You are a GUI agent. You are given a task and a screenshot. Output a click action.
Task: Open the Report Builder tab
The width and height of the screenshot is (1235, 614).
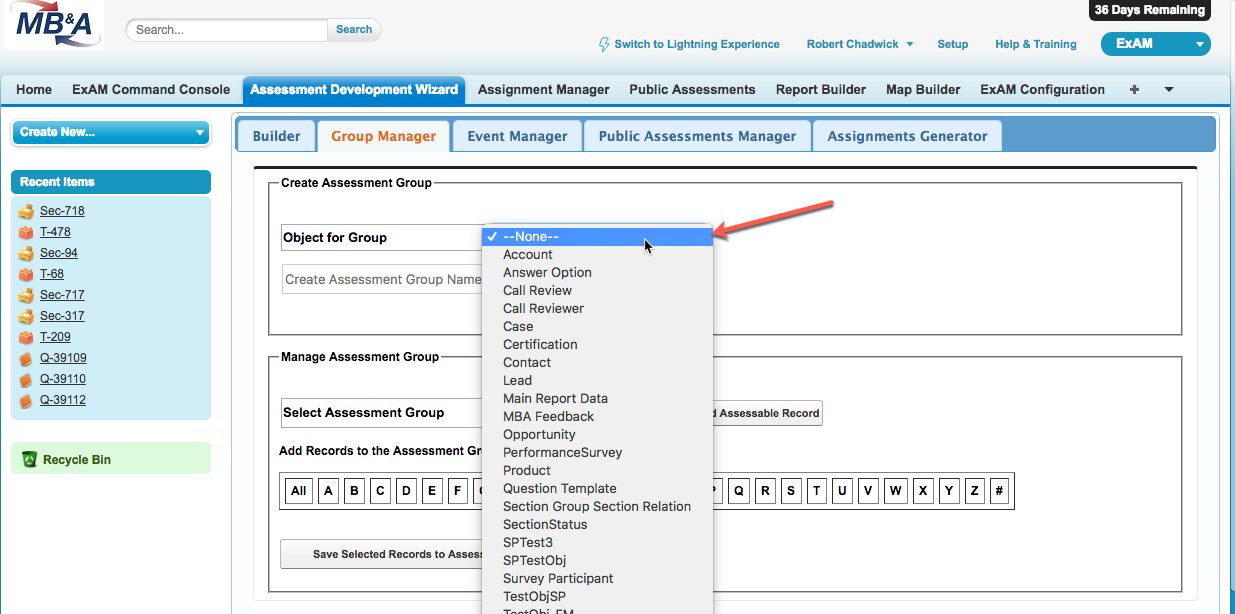tap(821, 89)
